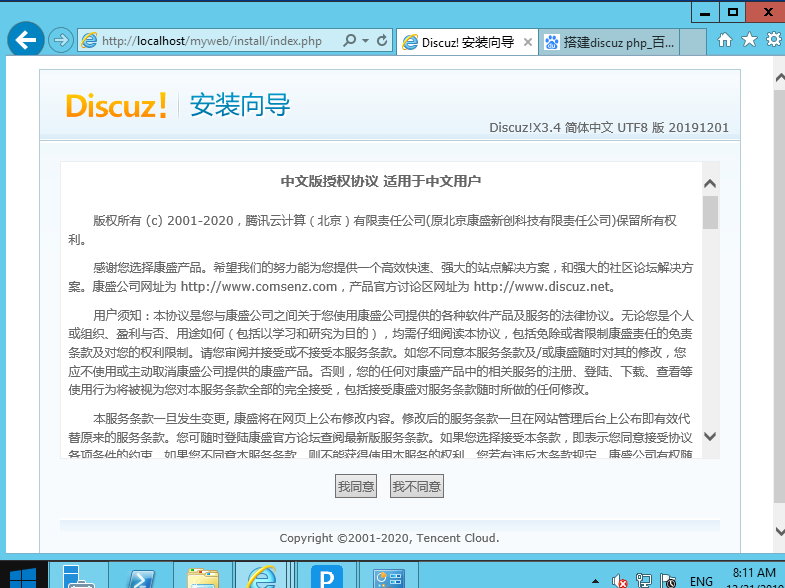785x588 pixels.
Task: Open the control panel taskbar icon
Action: (388, 576)
